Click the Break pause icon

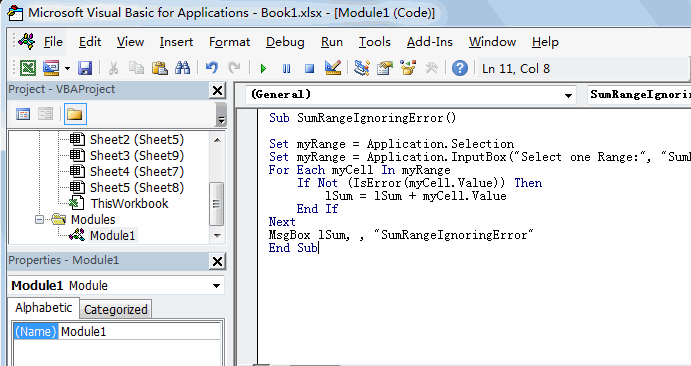tap(286, 68)
